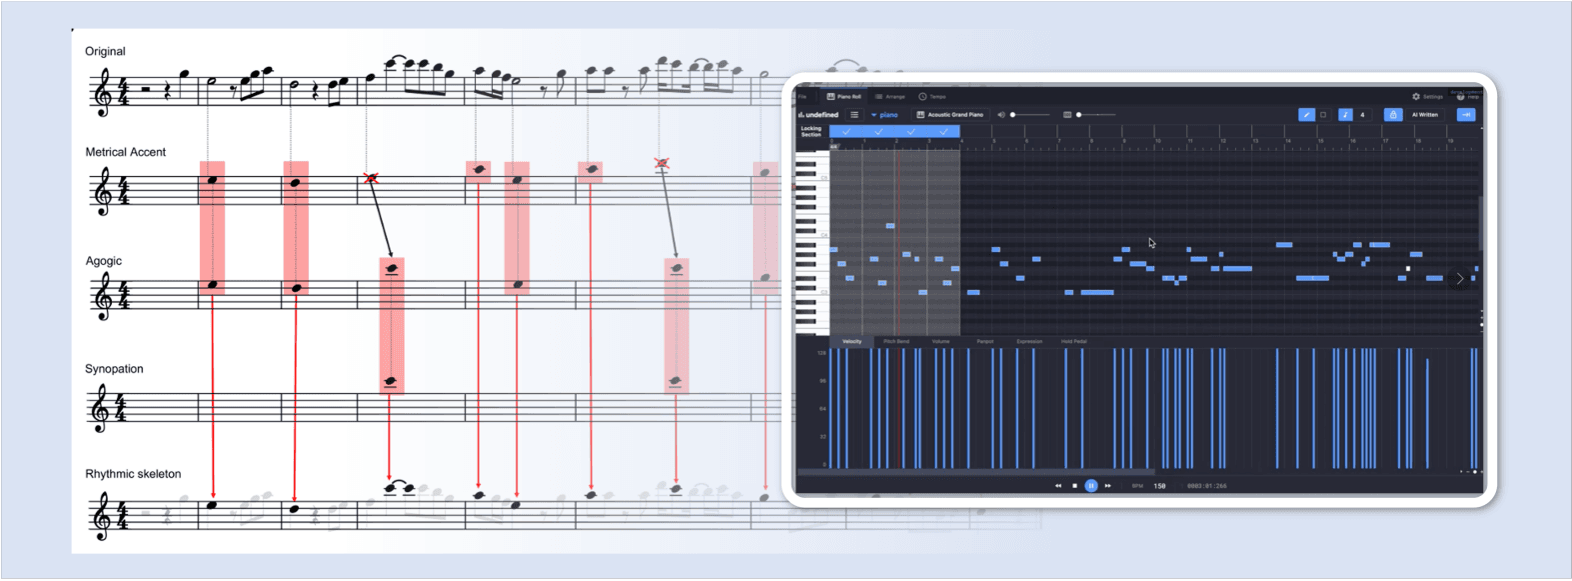Click bar 10 on the timeline ruler

point(1158,141)
